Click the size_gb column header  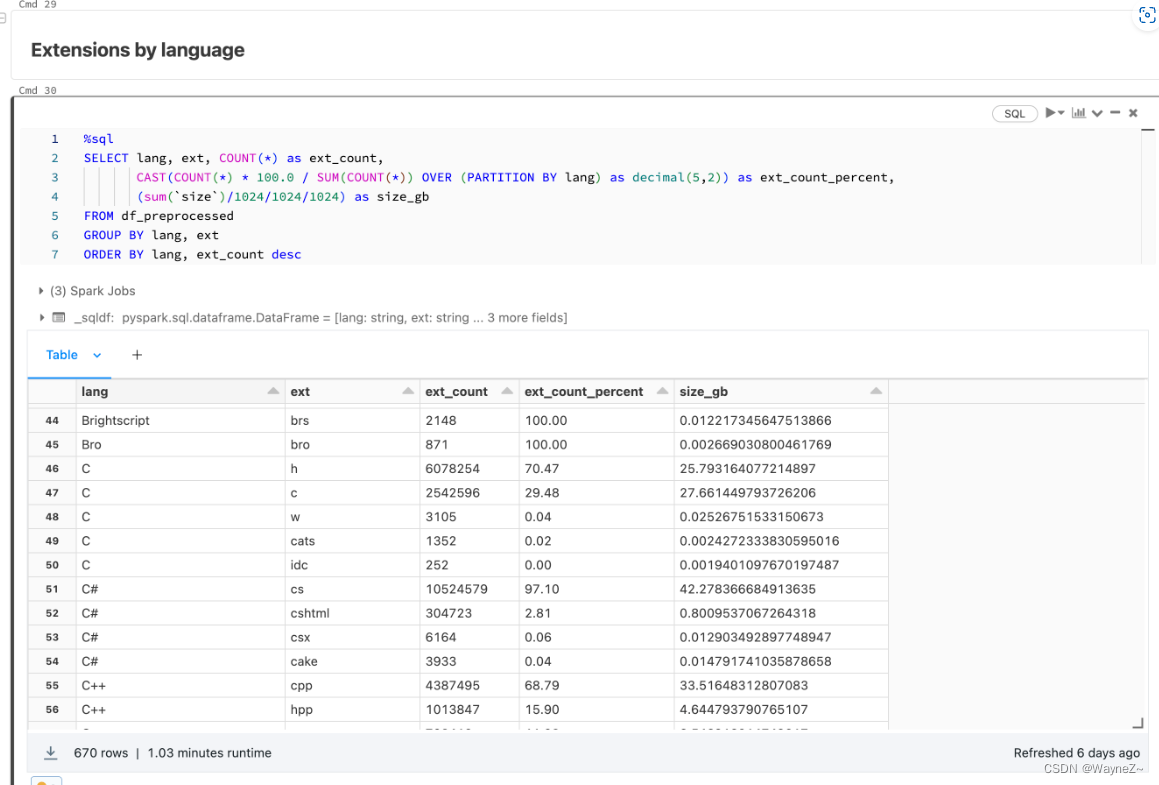[x=781, y=392]
